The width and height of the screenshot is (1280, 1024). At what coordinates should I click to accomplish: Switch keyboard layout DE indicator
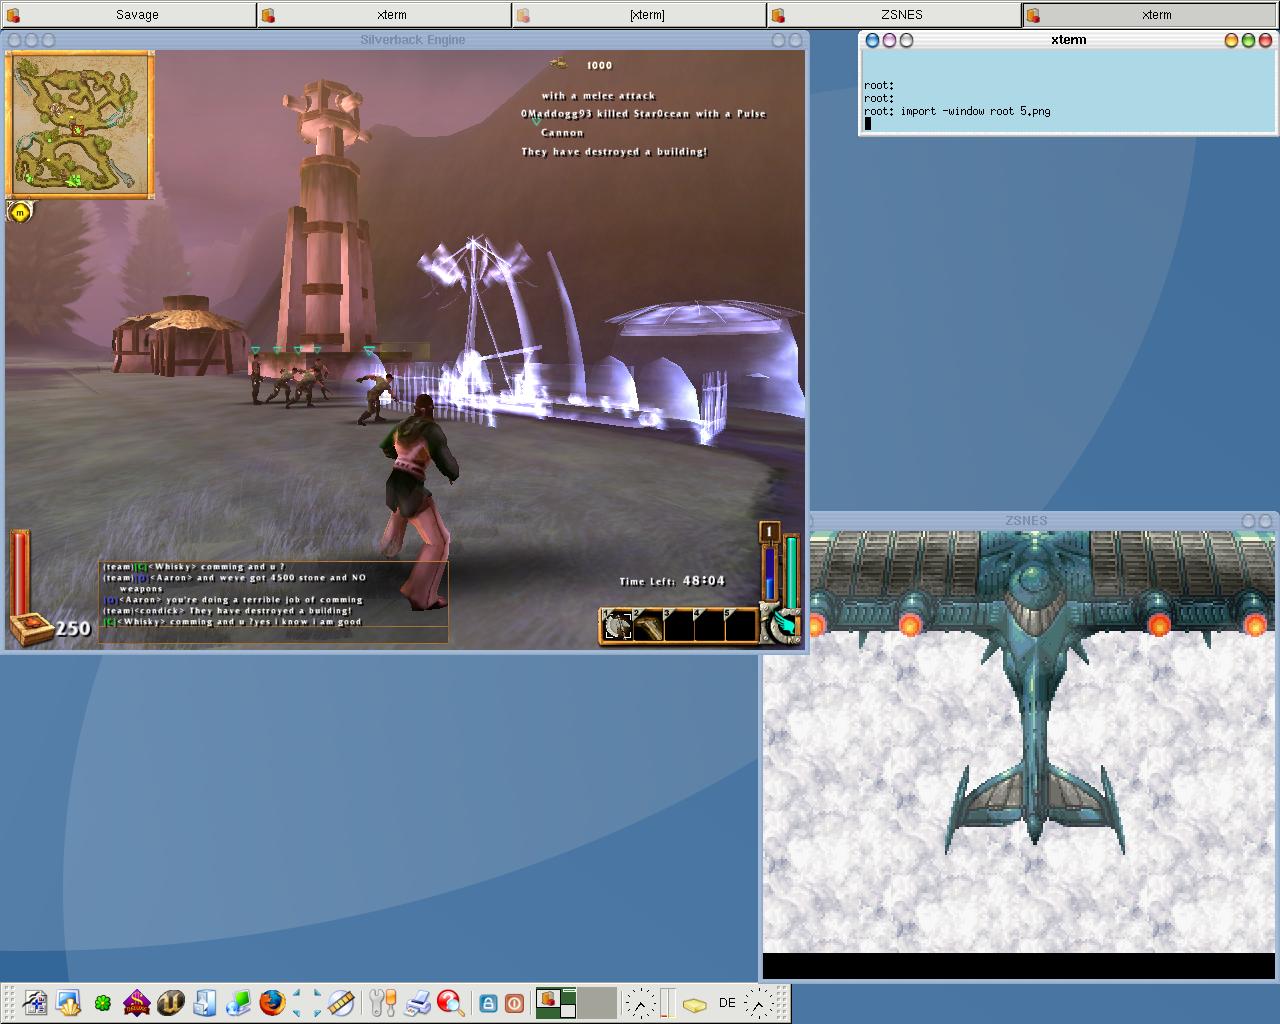coord(727,1003)
